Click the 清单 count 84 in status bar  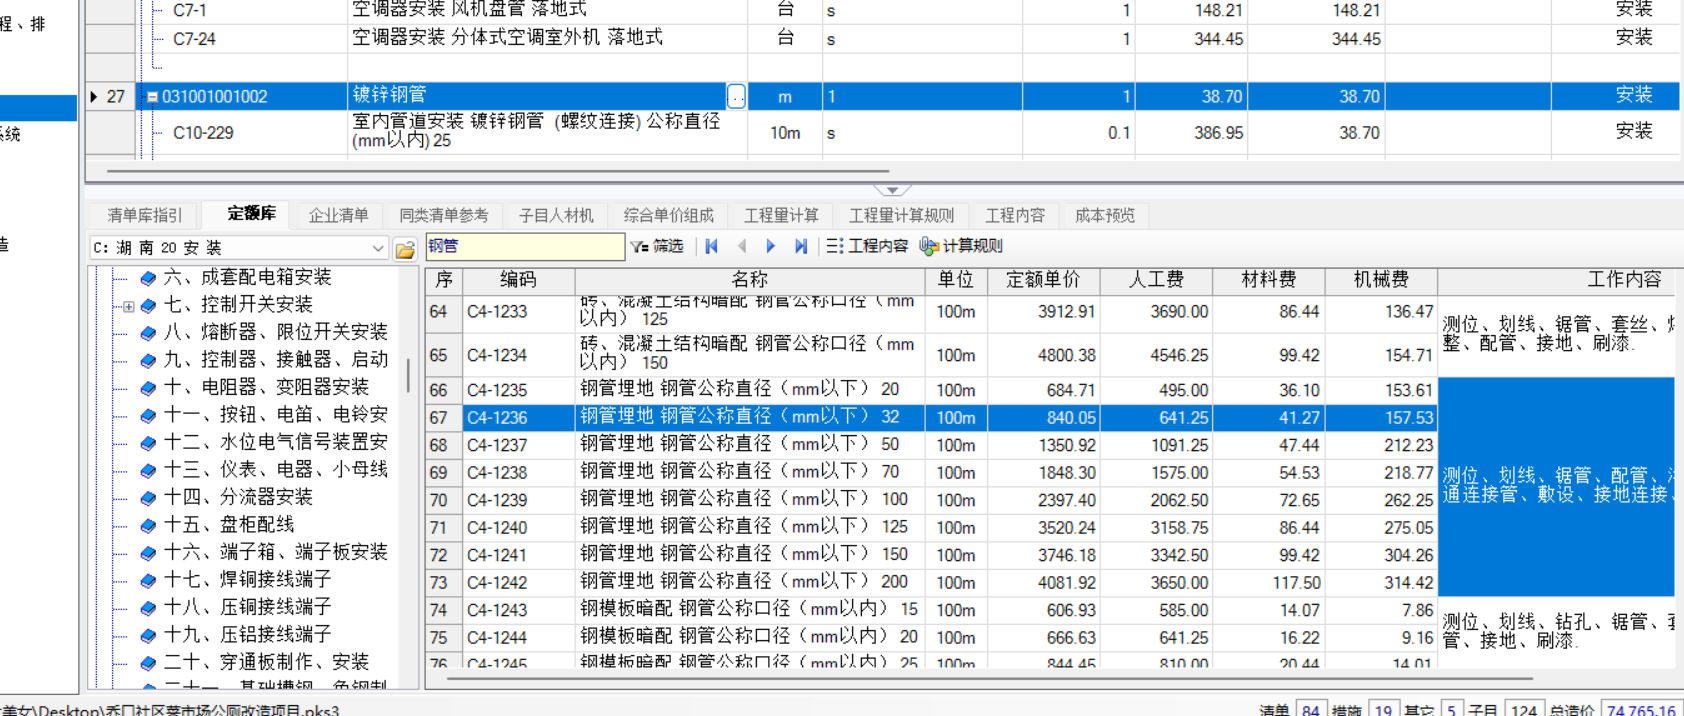[1311, 709]
